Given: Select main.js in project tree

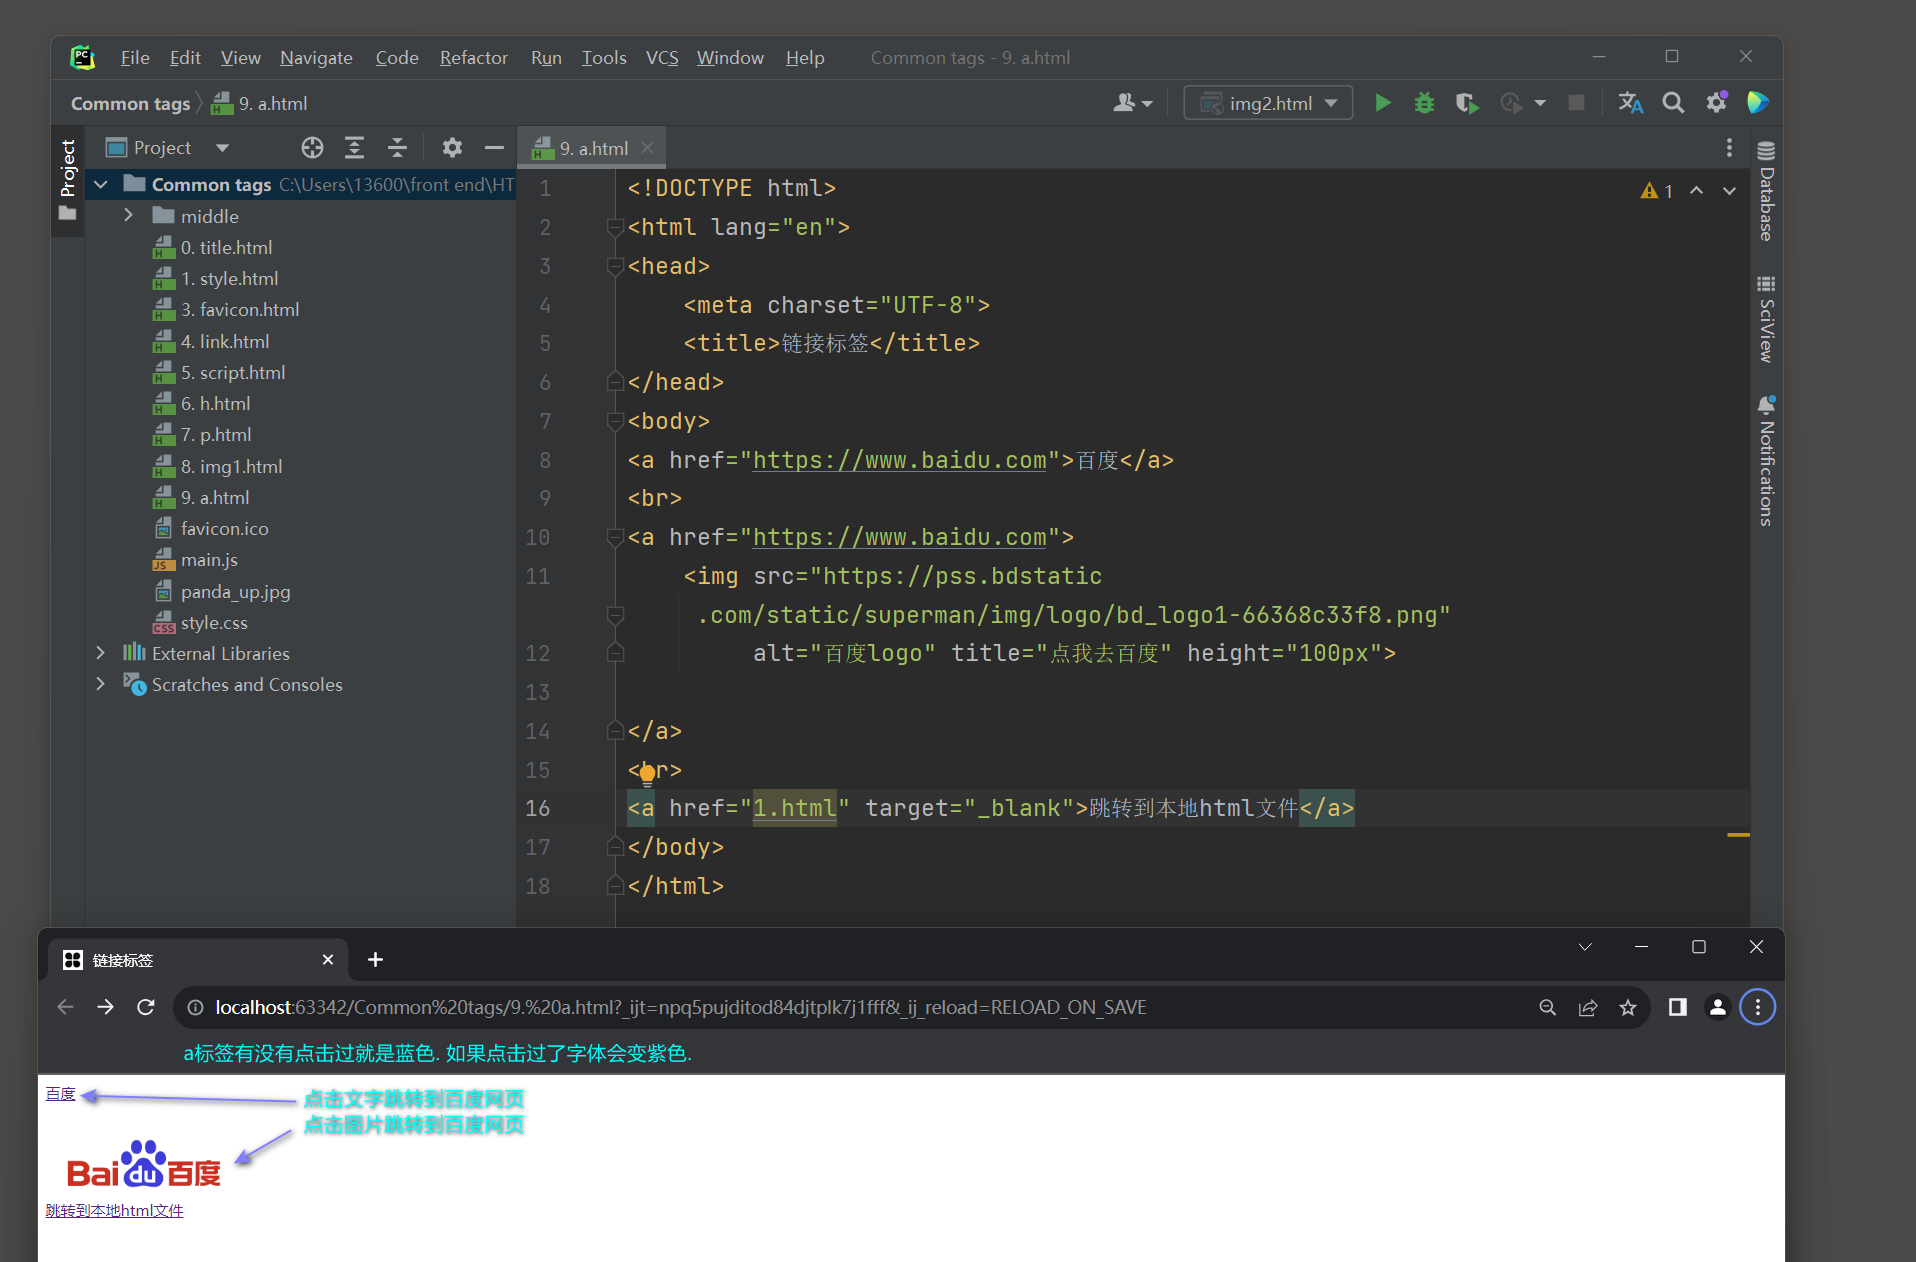Looking at the screenshot, I should pyautogui.click(x=209, y=560).
